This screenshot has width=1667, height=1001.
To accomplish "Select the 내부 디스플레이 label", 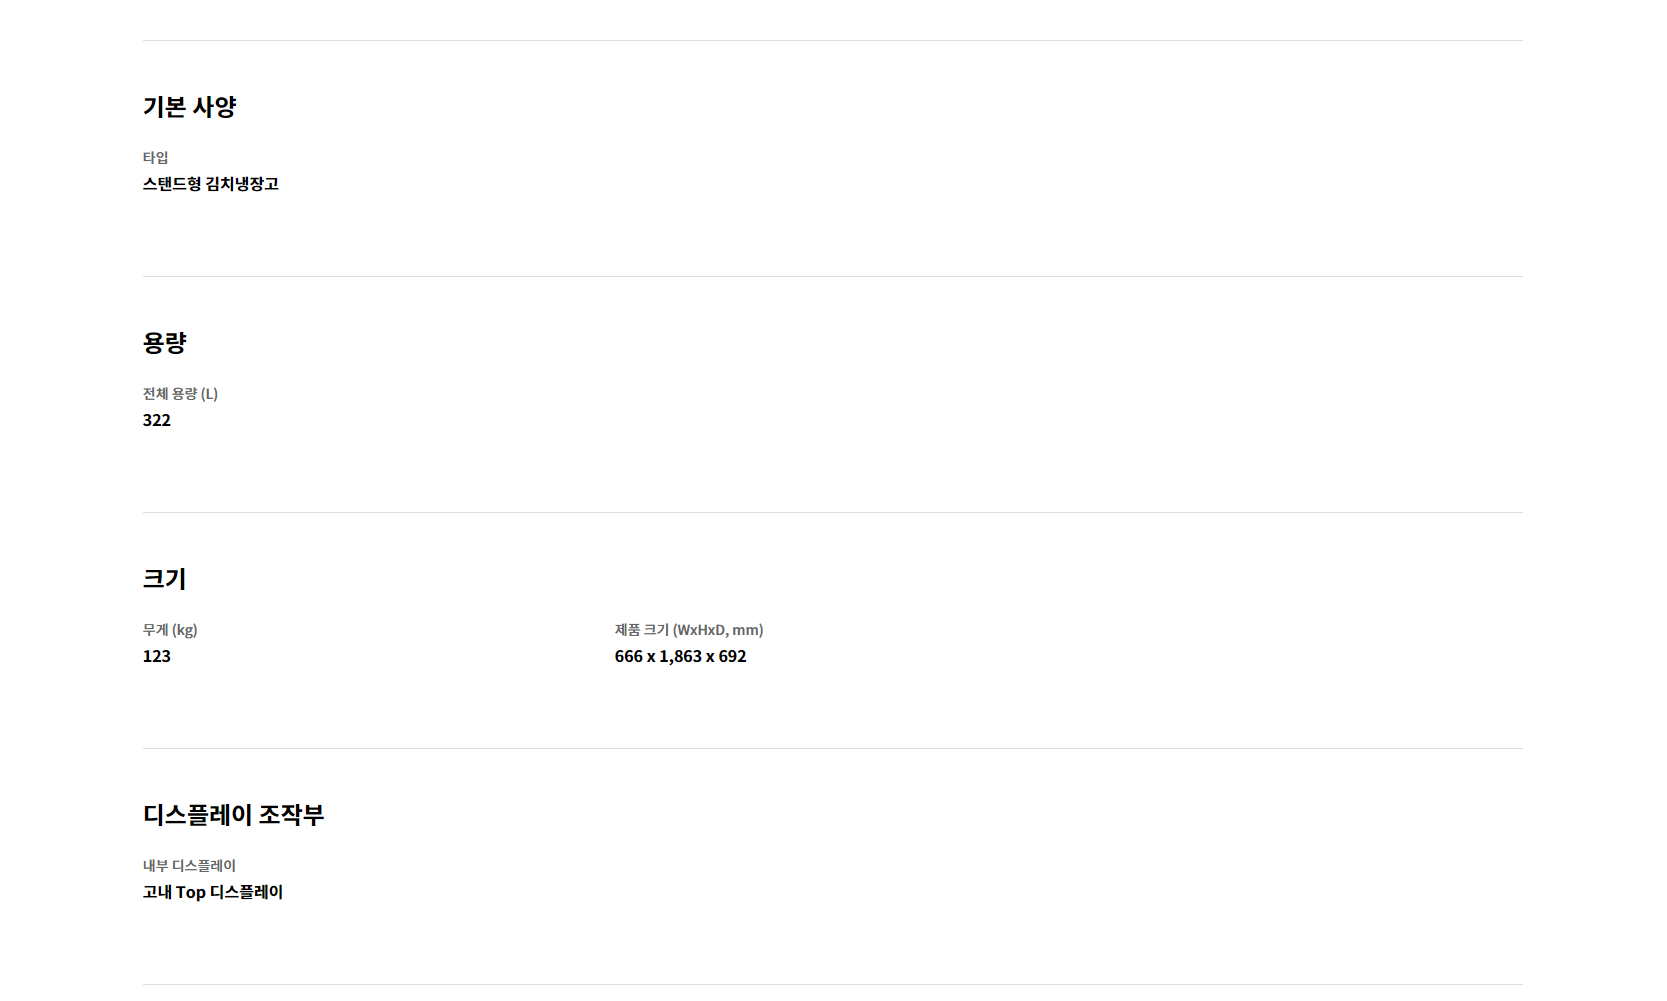I will coord(189,866).
